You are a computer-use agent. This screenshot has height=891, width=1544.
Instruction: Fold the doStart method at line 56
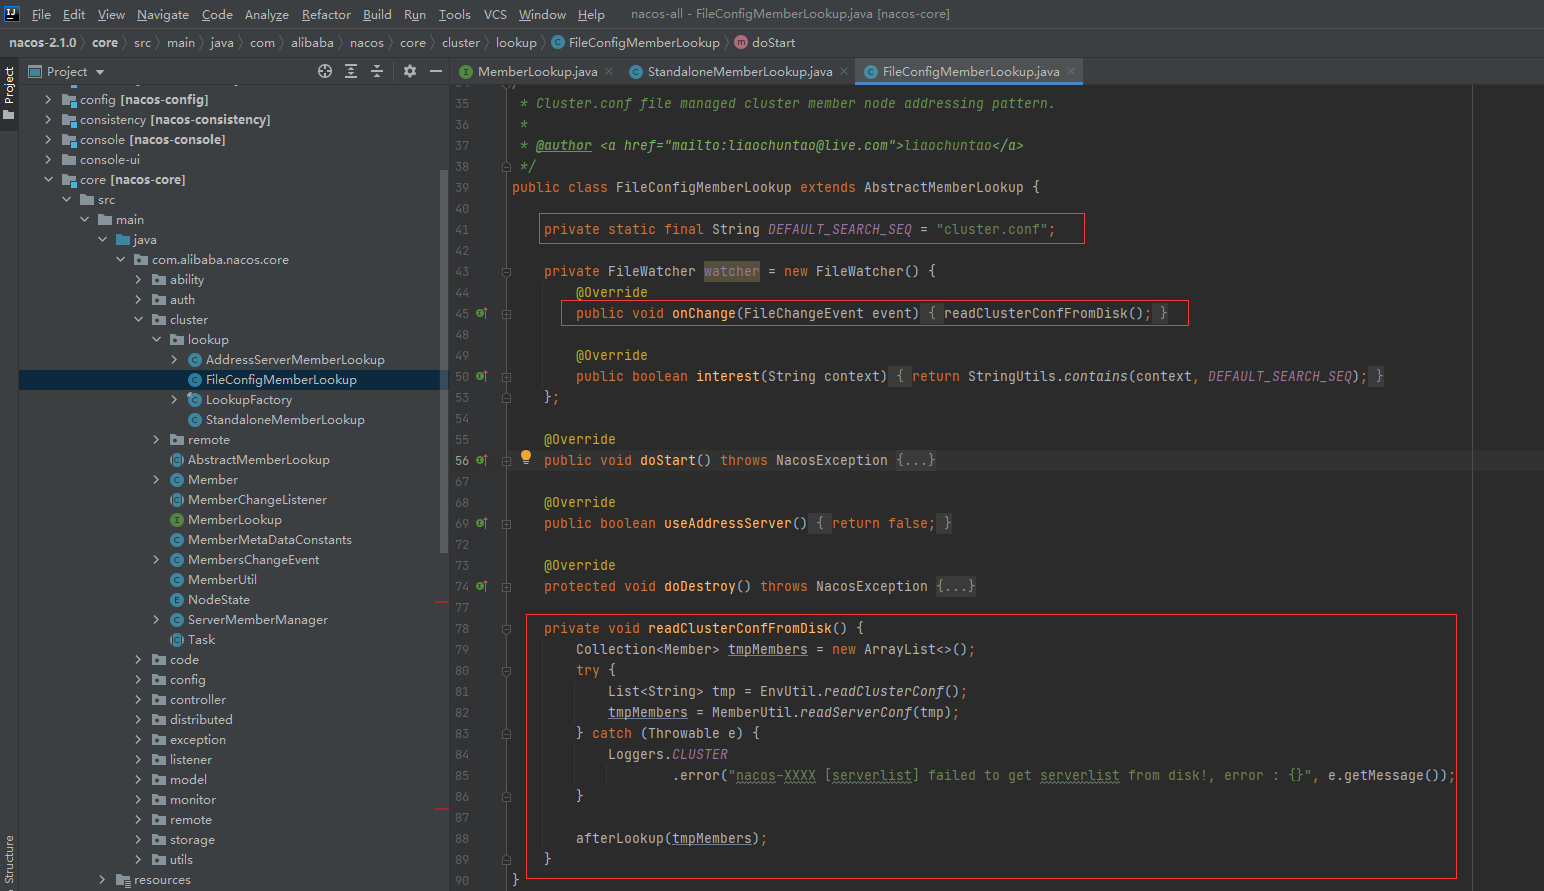pos(506,460)
